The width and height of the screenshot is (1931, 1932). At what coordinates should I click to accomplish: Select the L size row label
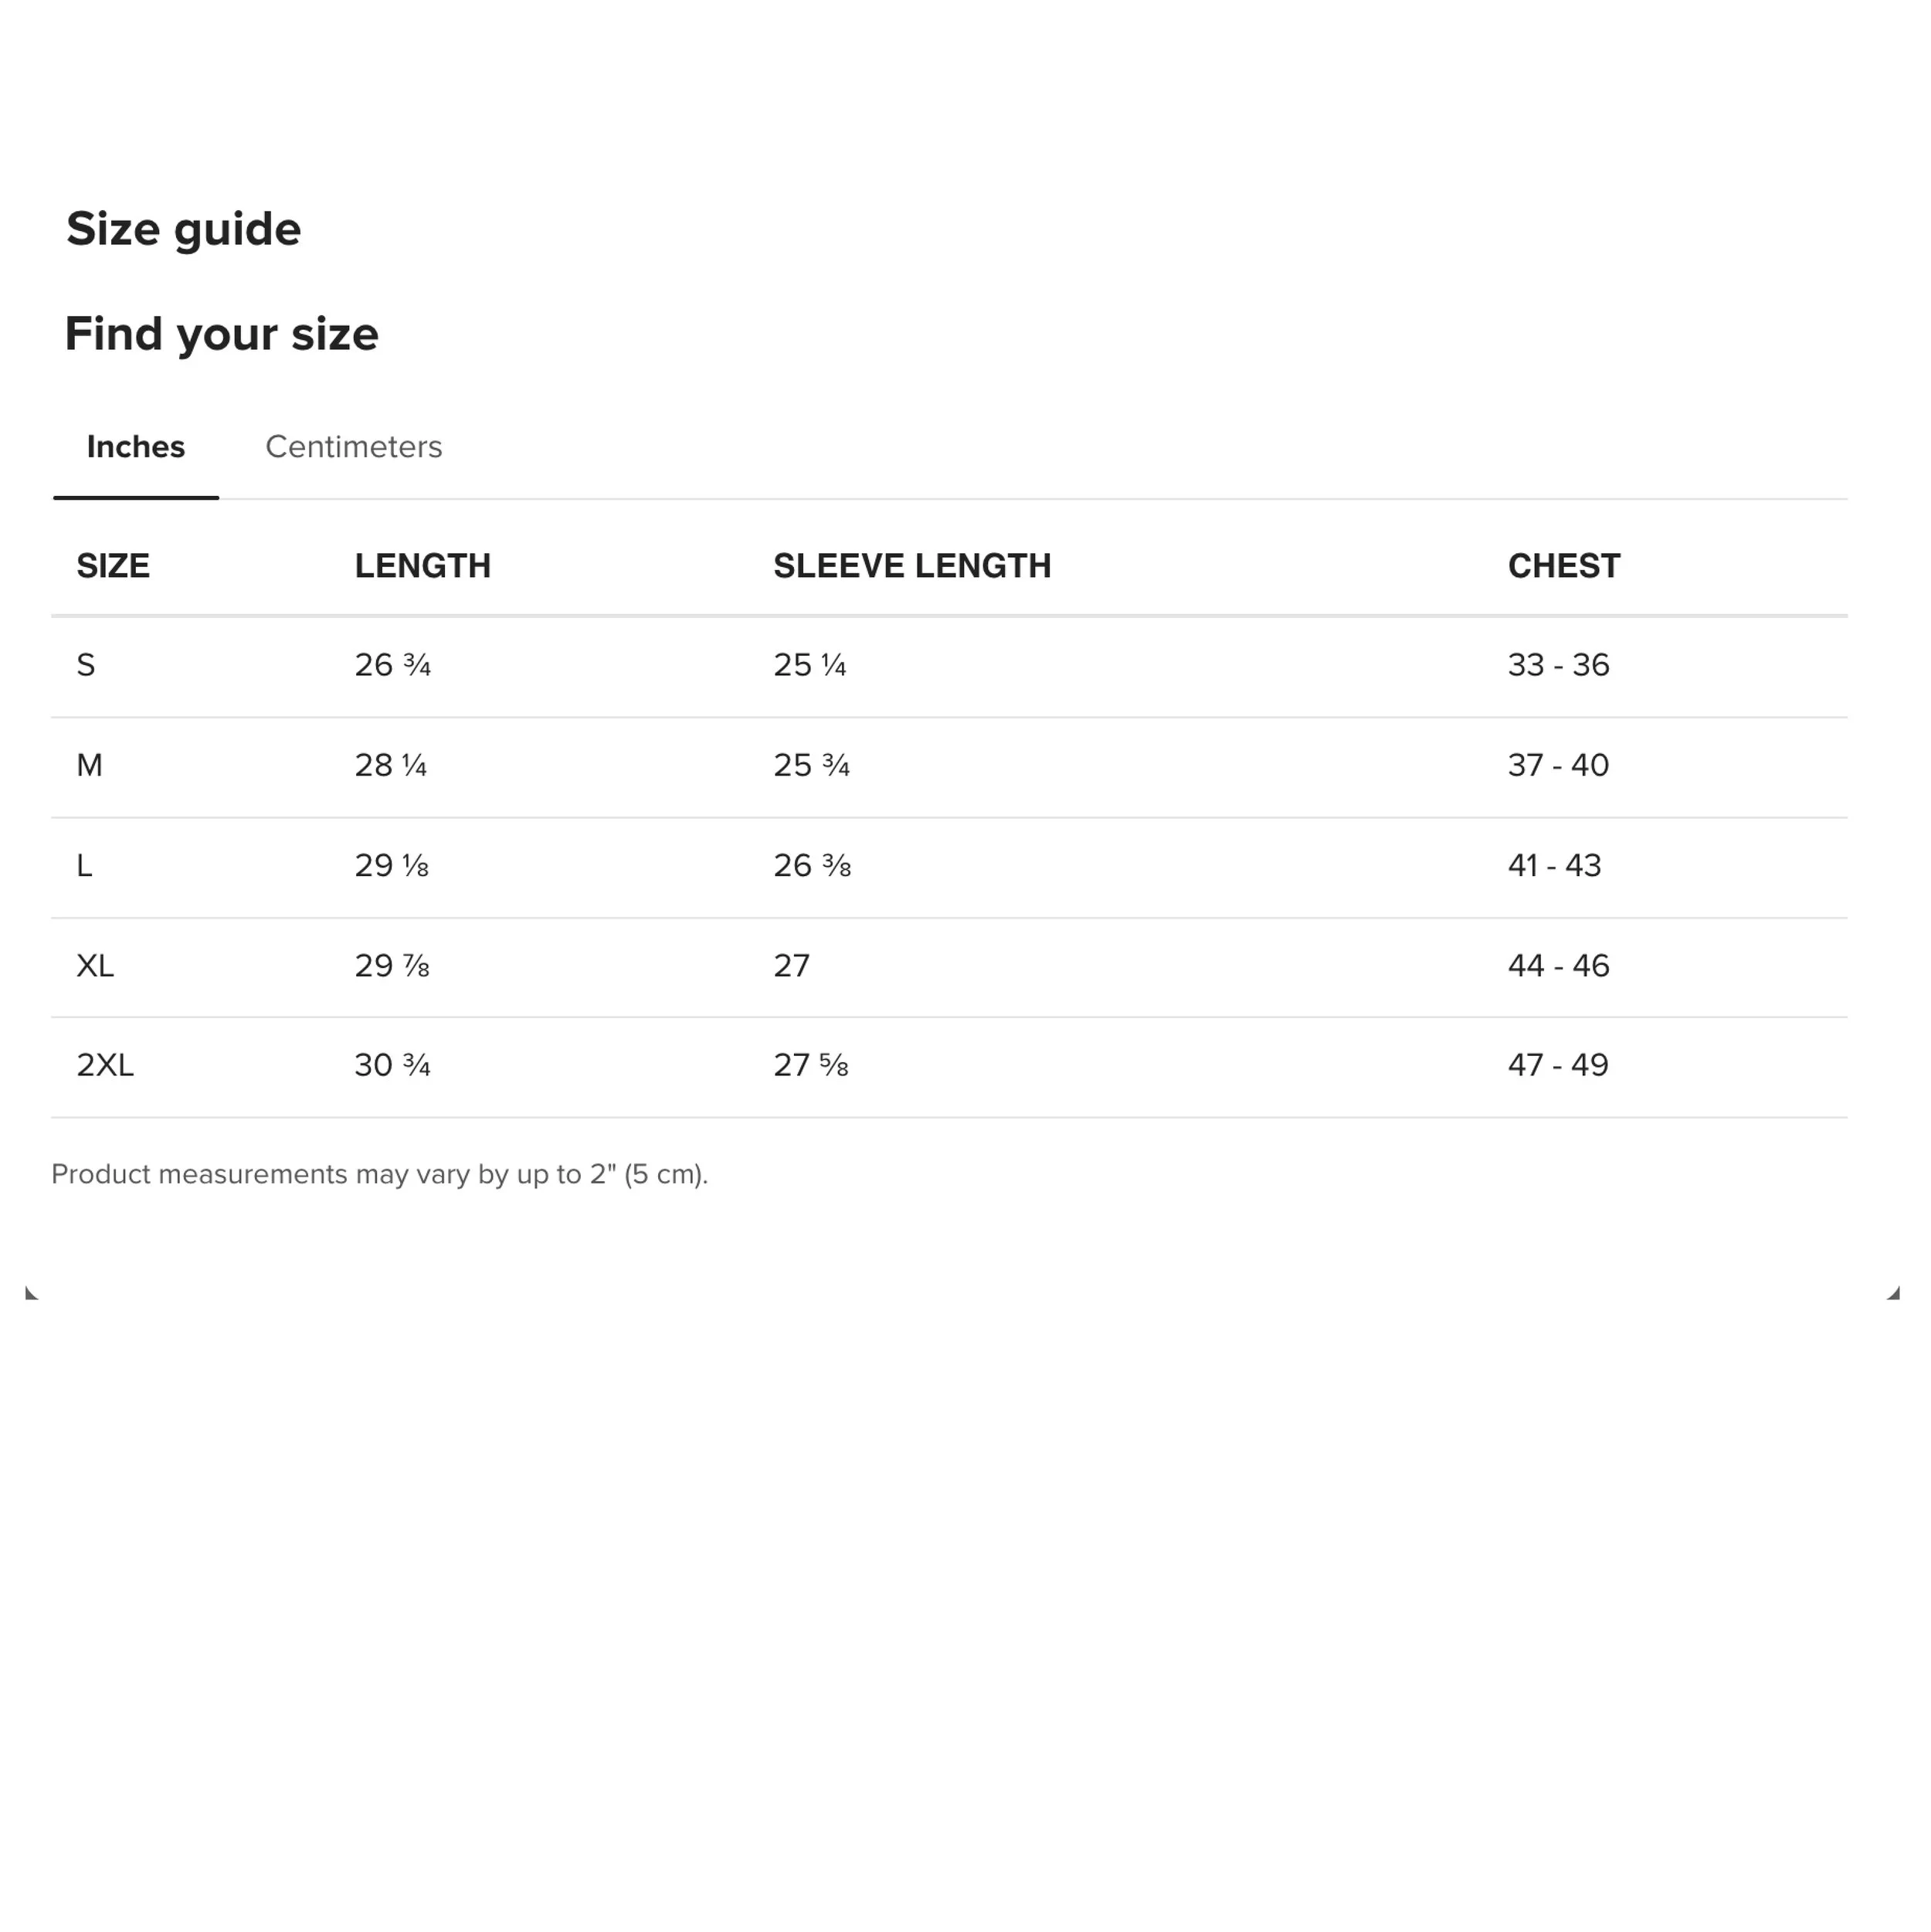[x=85, y=865]
